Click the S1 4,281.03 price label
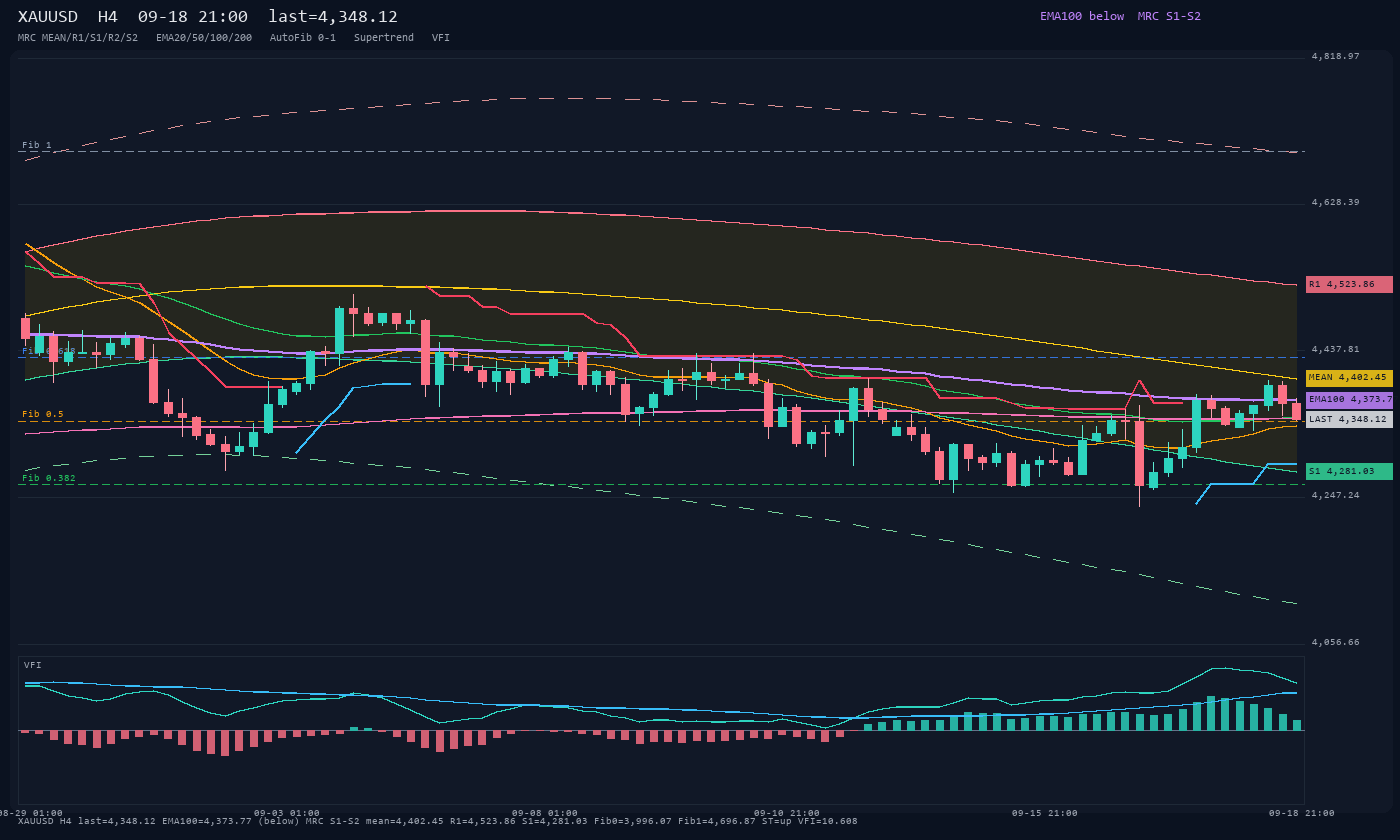 [x=1349, y=471]
